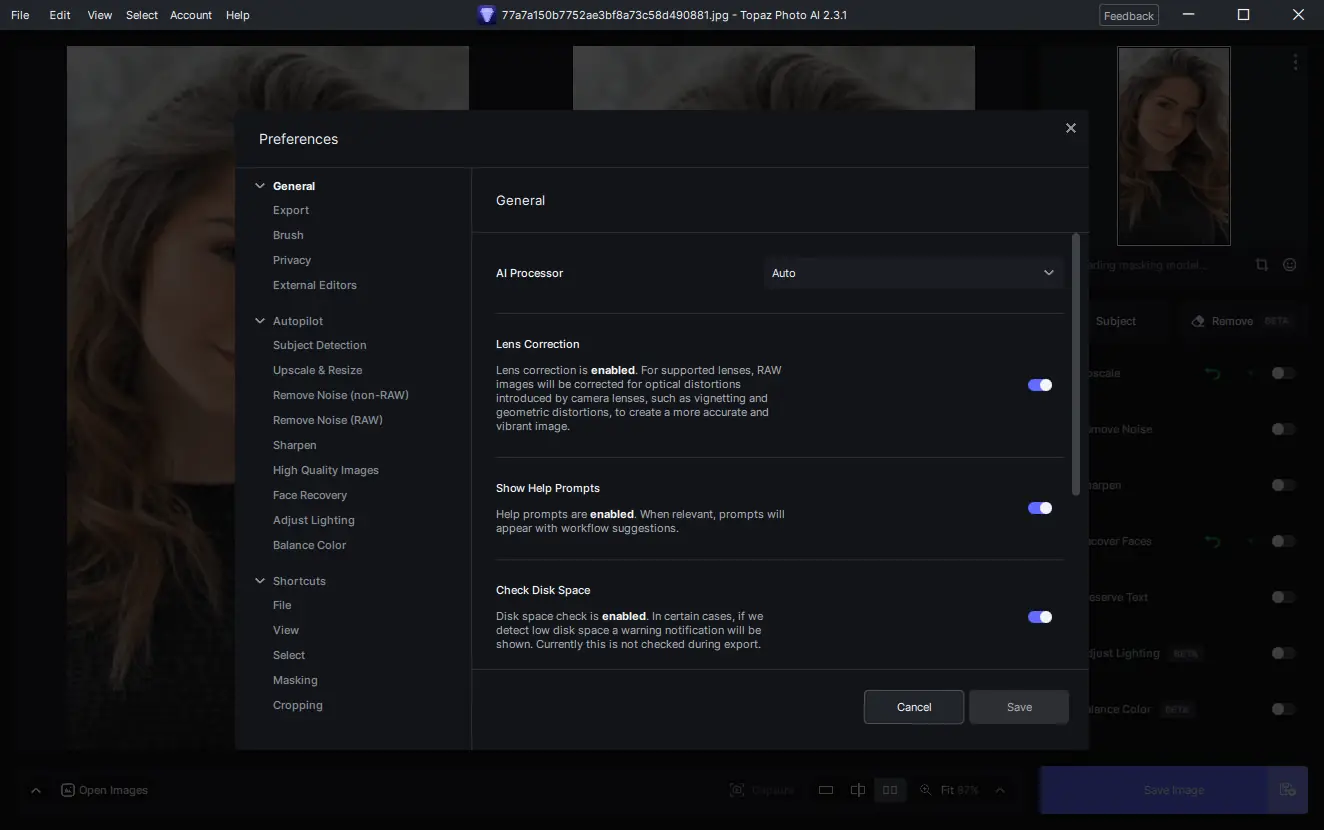Image resolution: width=1324 pixels, height=830 pixels.
Task: Click the Topaz Photo AI logo icon
Action: (487, 15)
